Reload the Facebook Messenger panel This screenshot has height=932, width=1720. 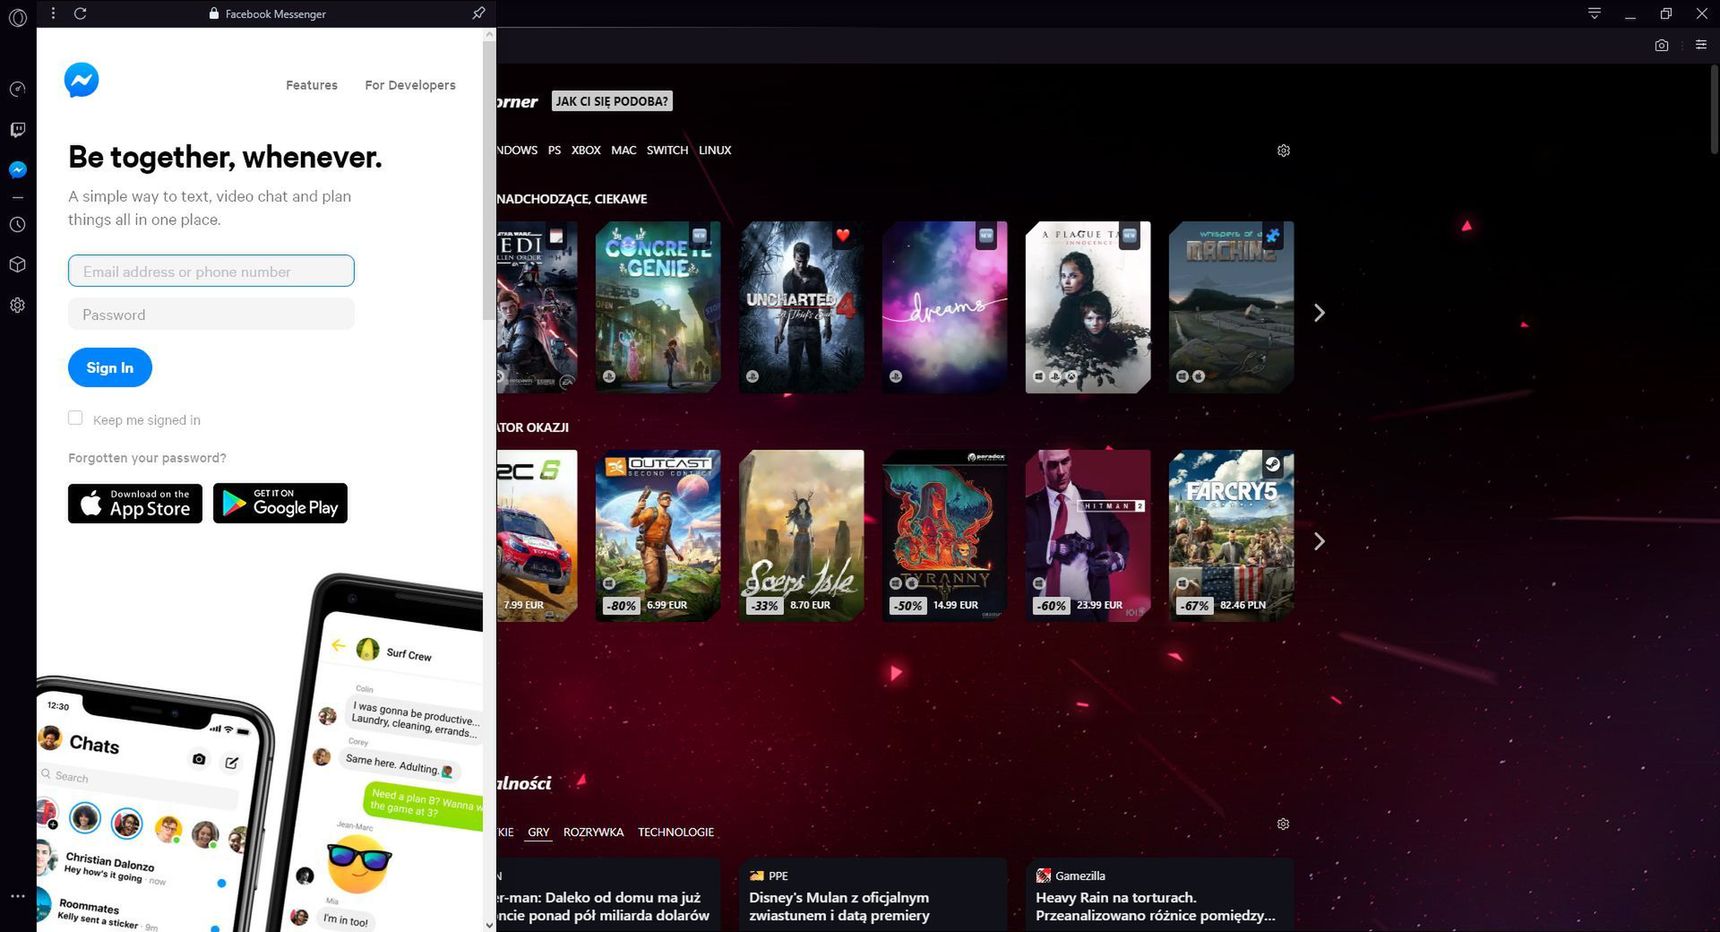pos(80,13)
